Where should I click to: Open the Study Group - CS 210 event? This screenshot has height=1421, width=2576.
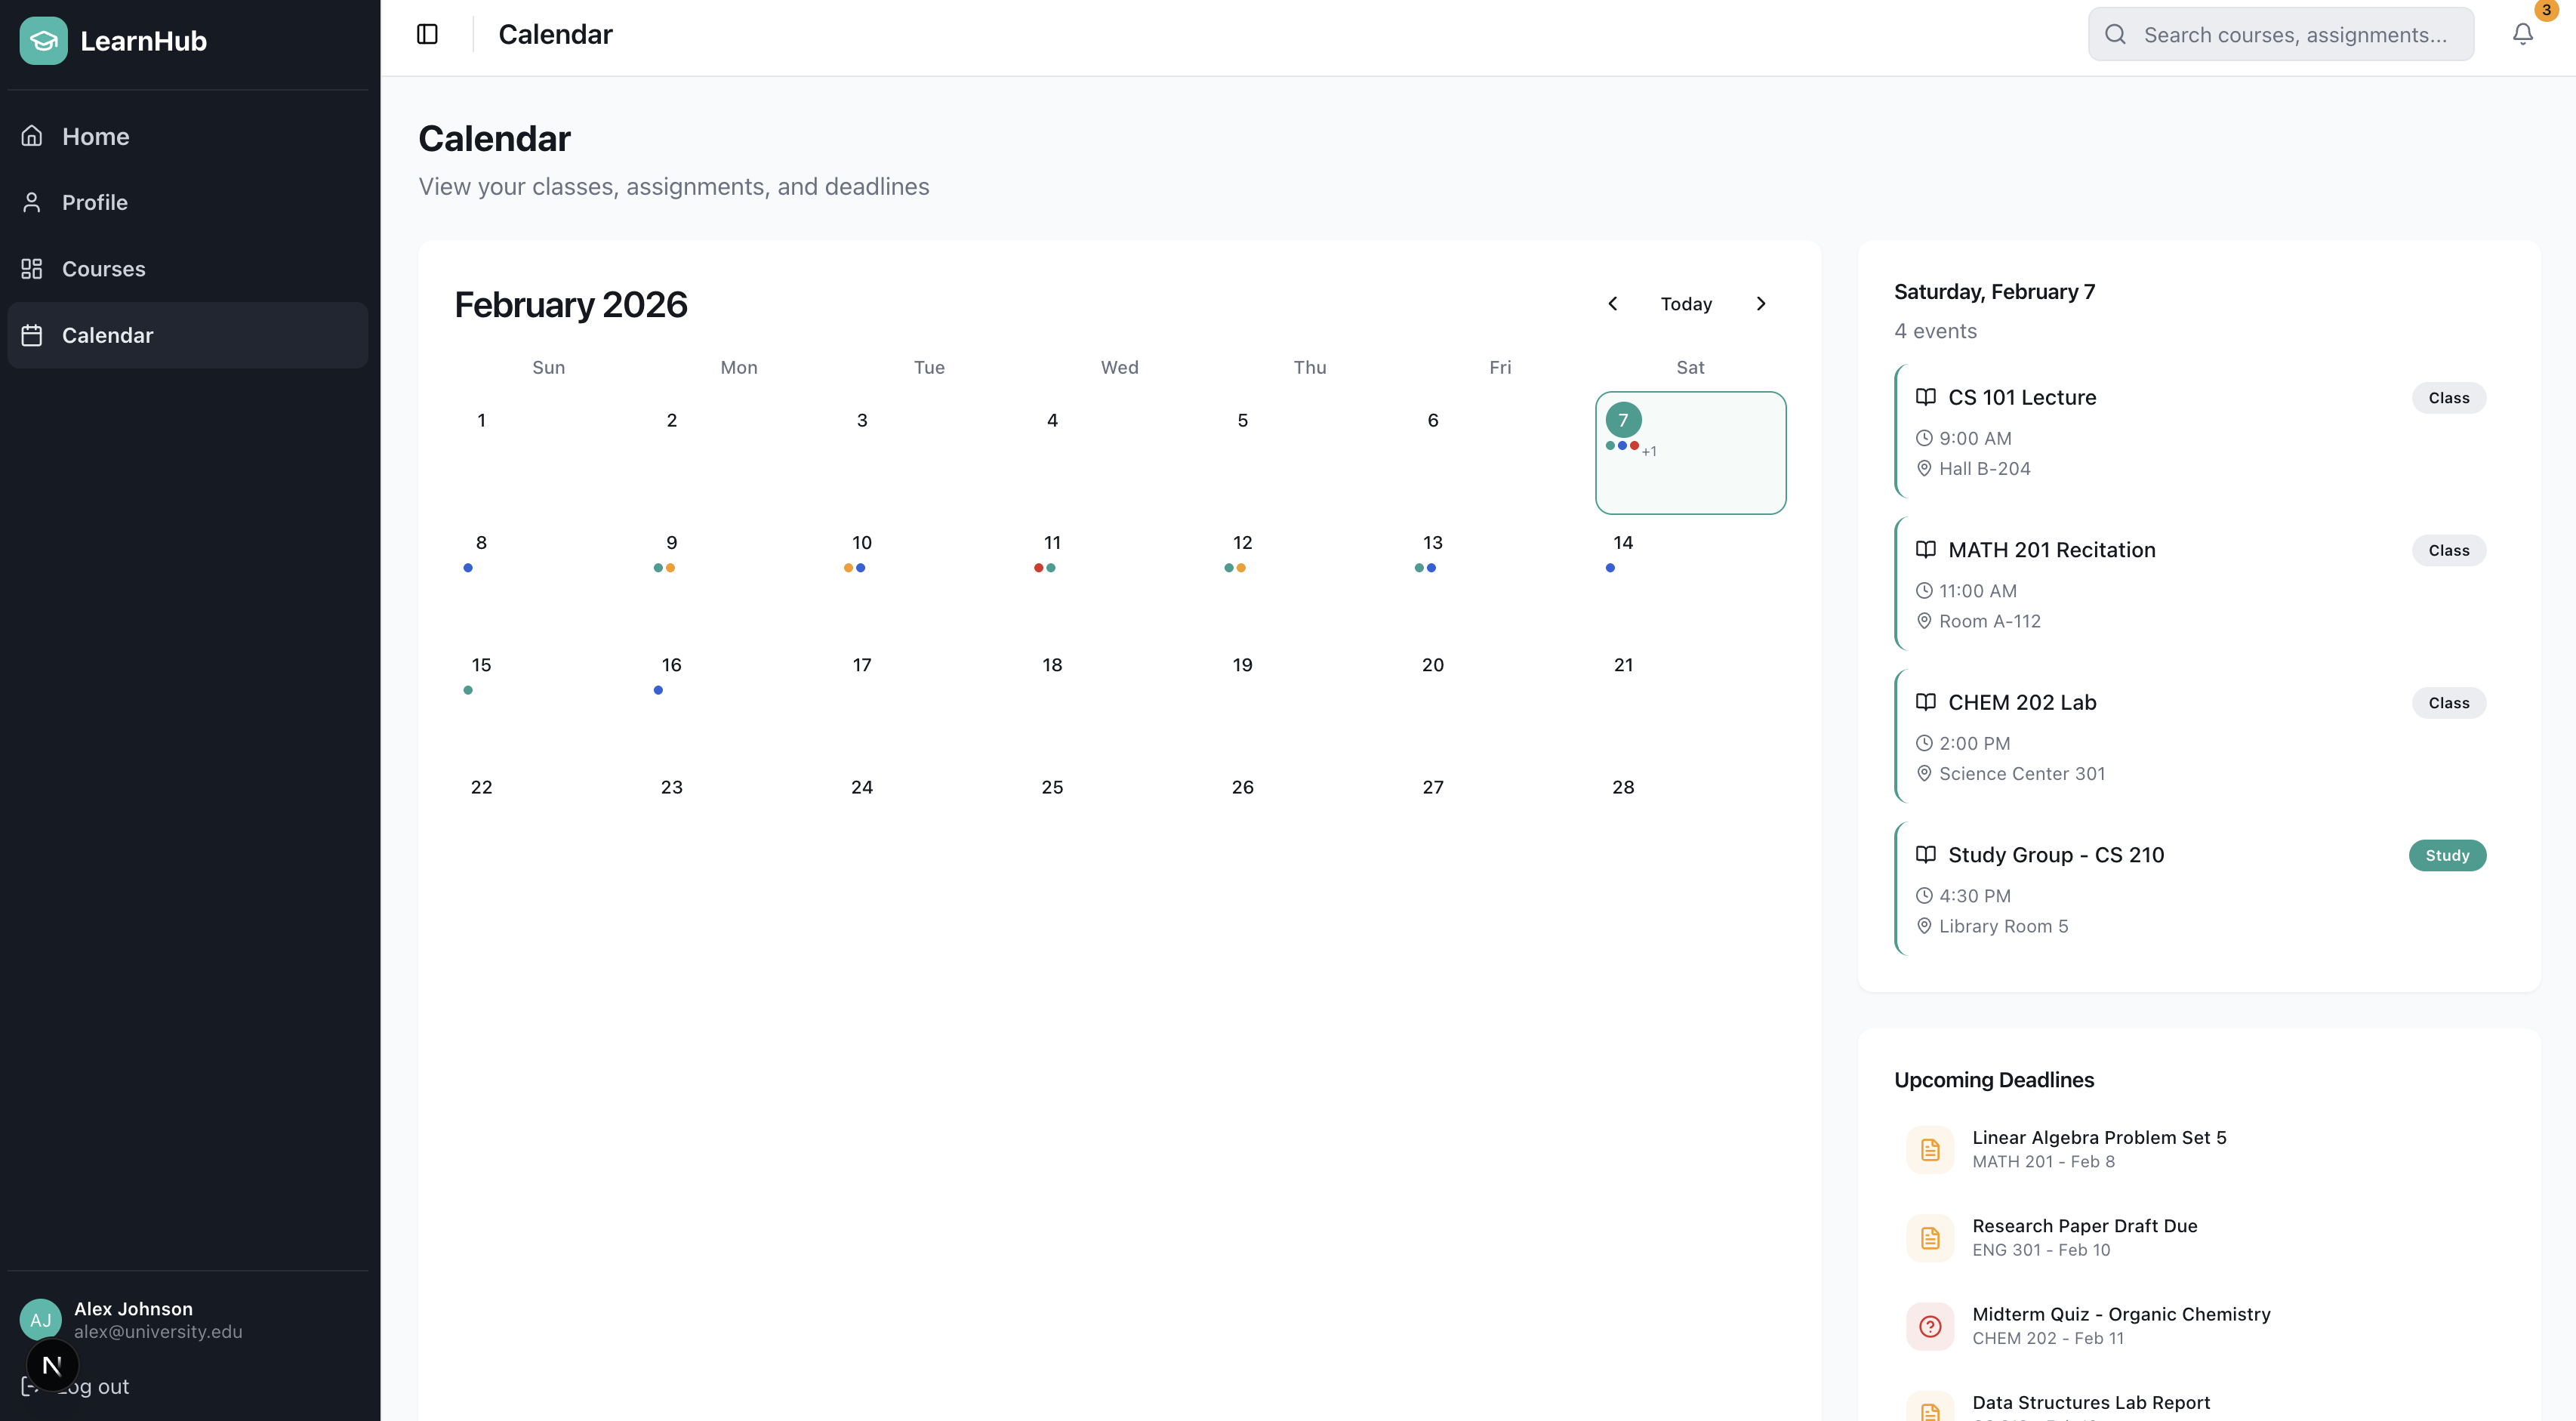[x=2055, y=855]
